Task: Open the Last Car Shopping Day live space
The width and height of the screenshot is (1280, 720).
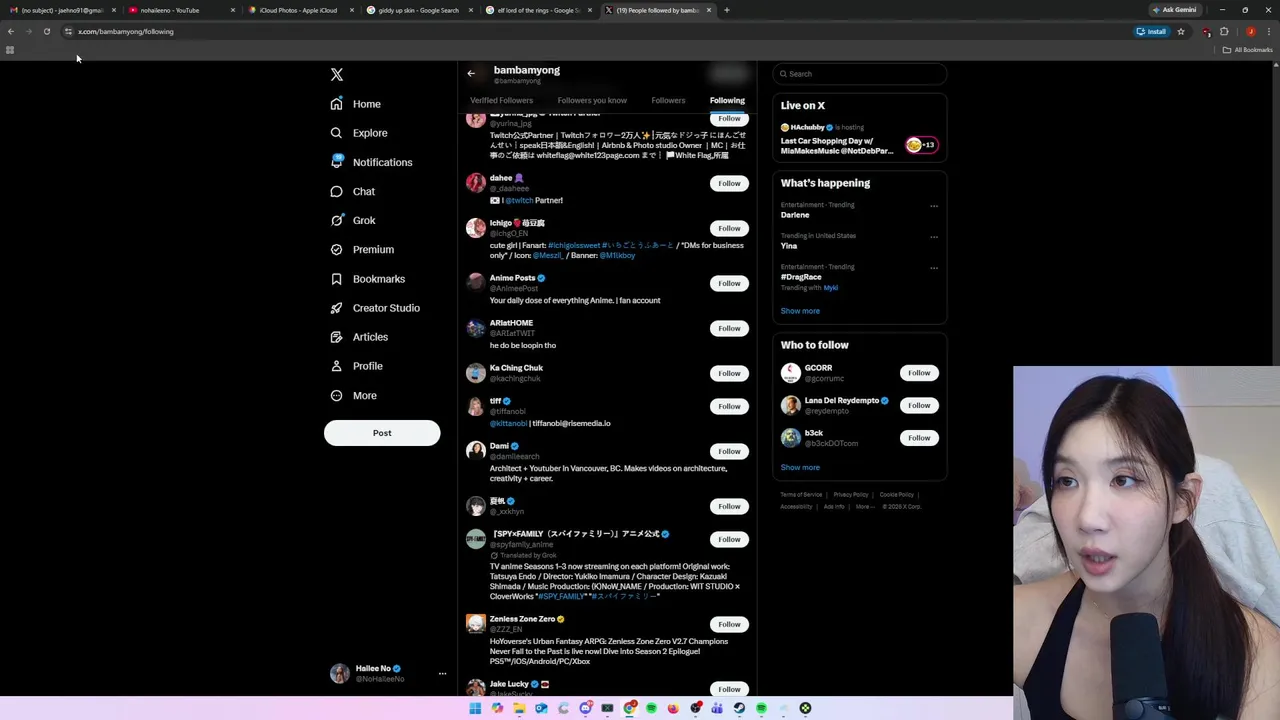Action: pyautogui.click(x=859, y=139)
